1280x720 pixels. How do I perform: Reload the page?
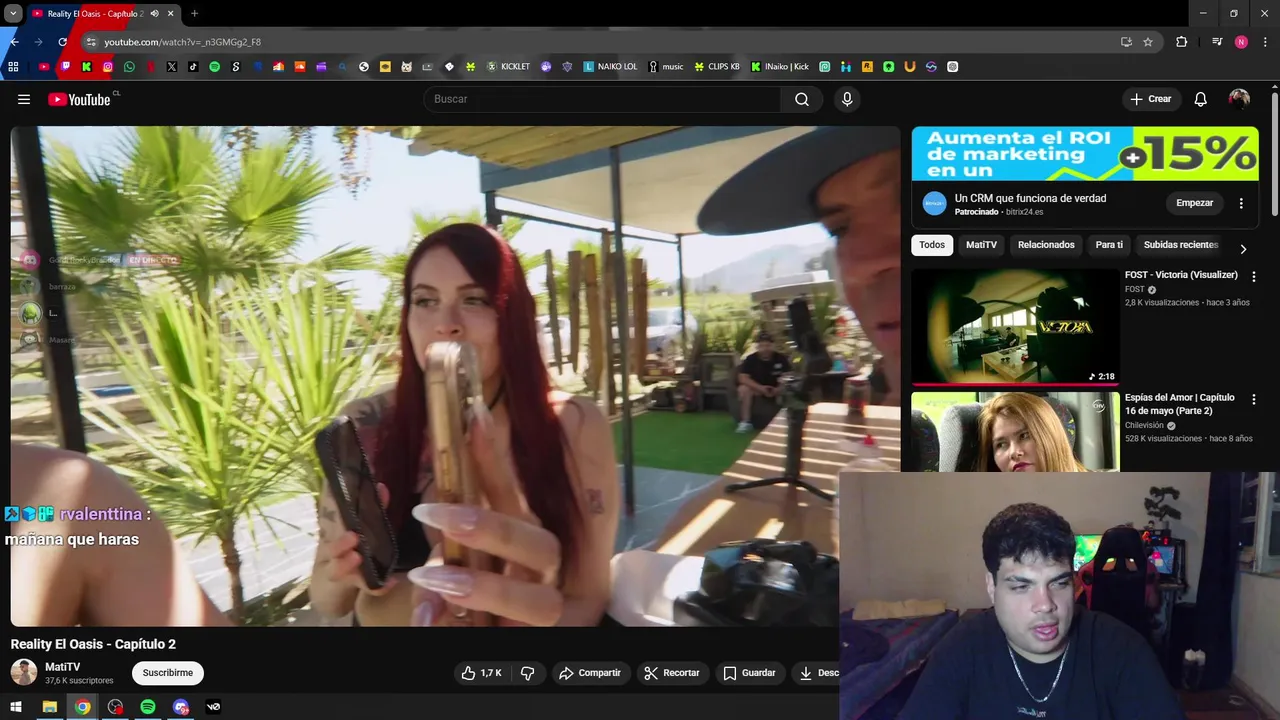62,42
